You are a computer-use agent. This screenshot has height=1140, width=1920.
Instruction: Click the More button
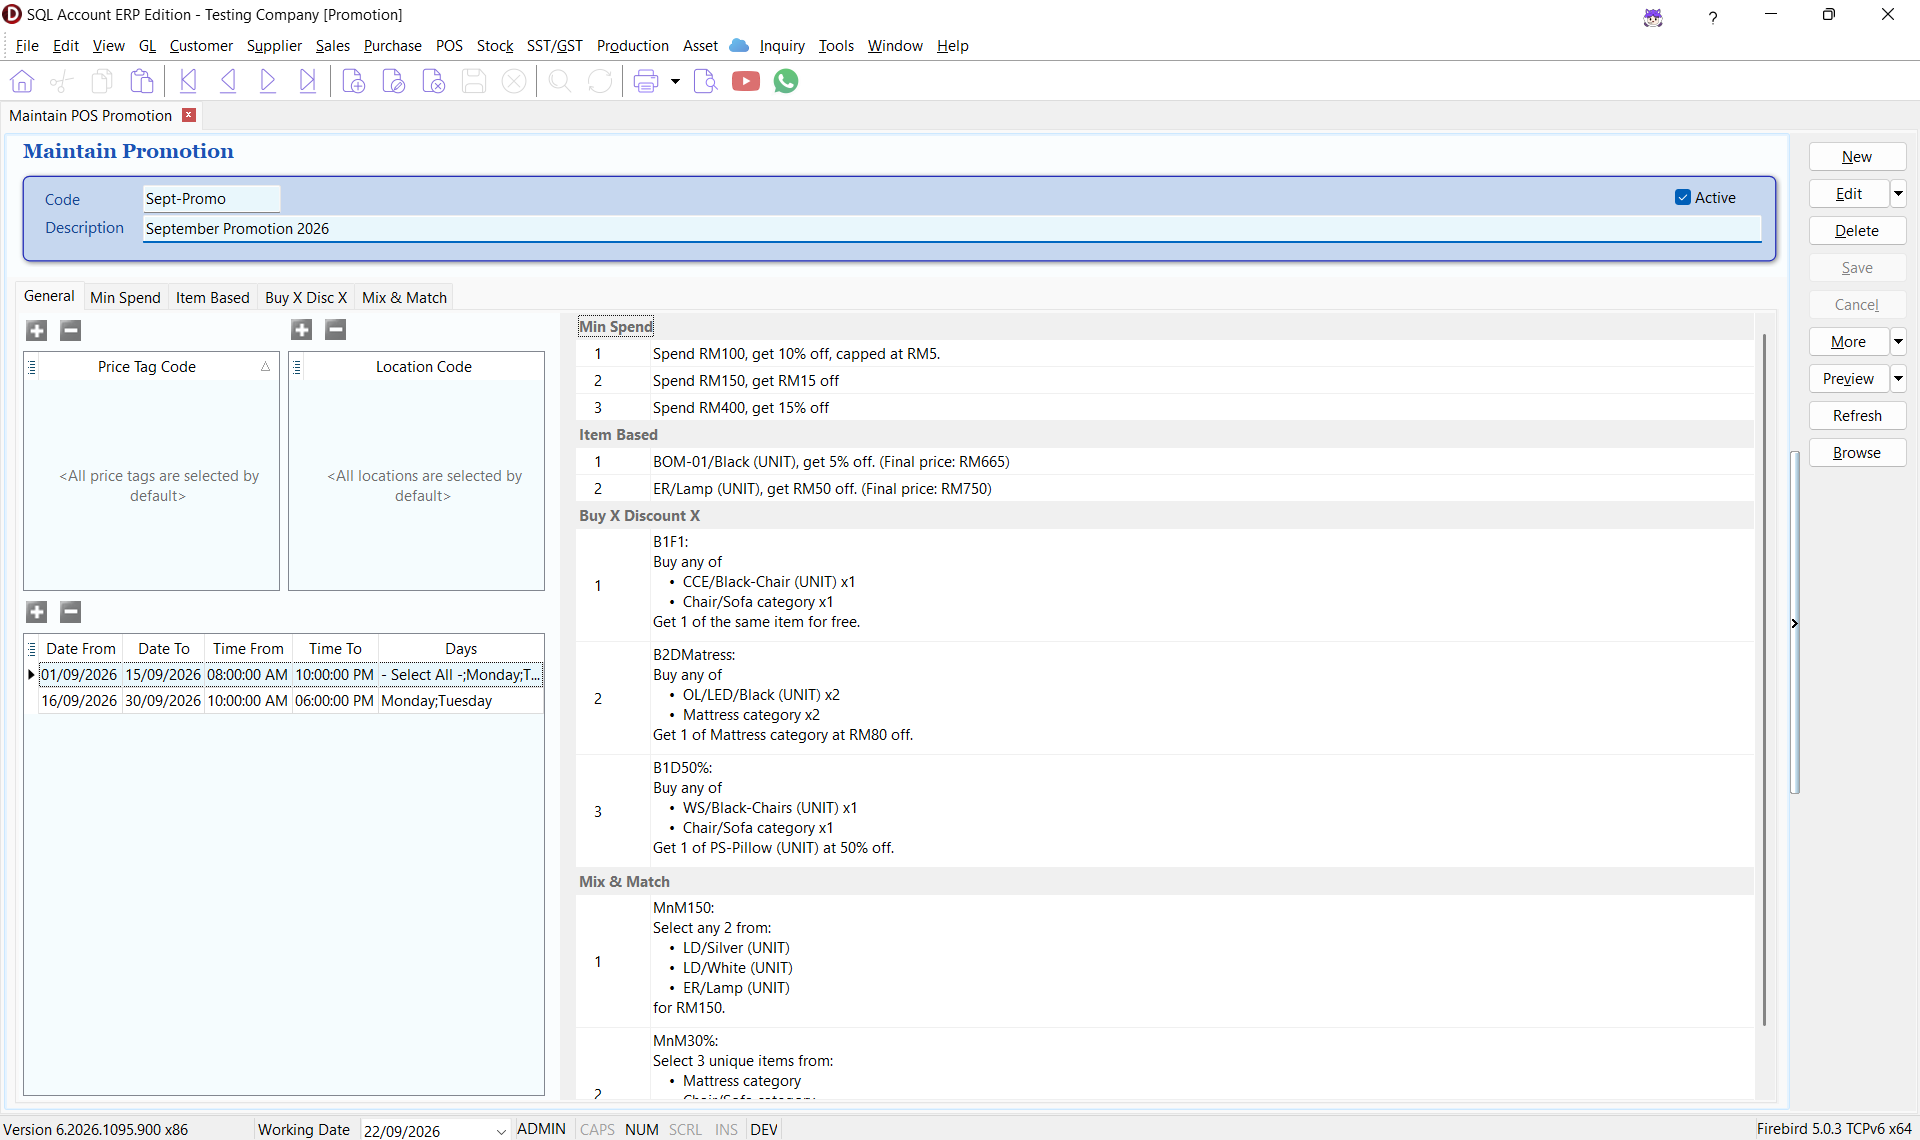[1849, 342]
